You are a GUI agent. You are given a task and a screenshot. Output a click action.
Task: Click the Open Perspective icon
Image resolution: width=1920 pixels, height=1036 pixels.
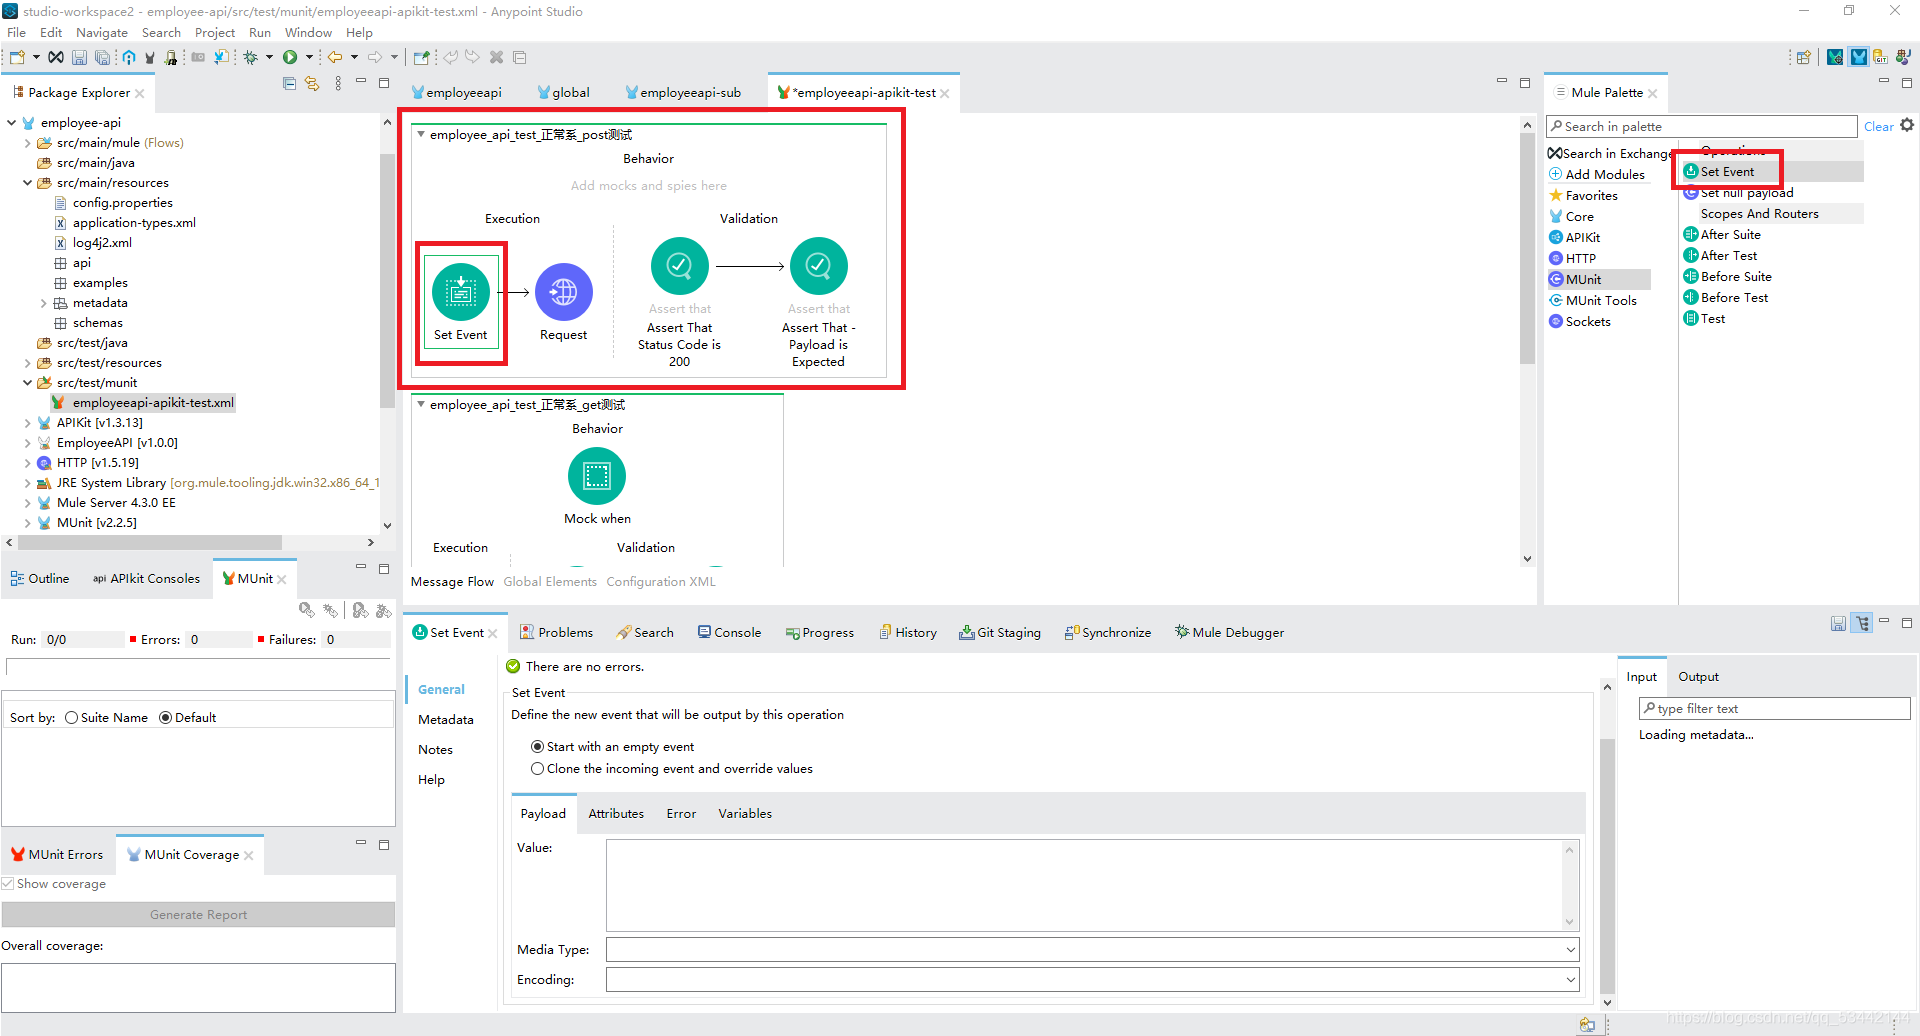[1803, 57]
